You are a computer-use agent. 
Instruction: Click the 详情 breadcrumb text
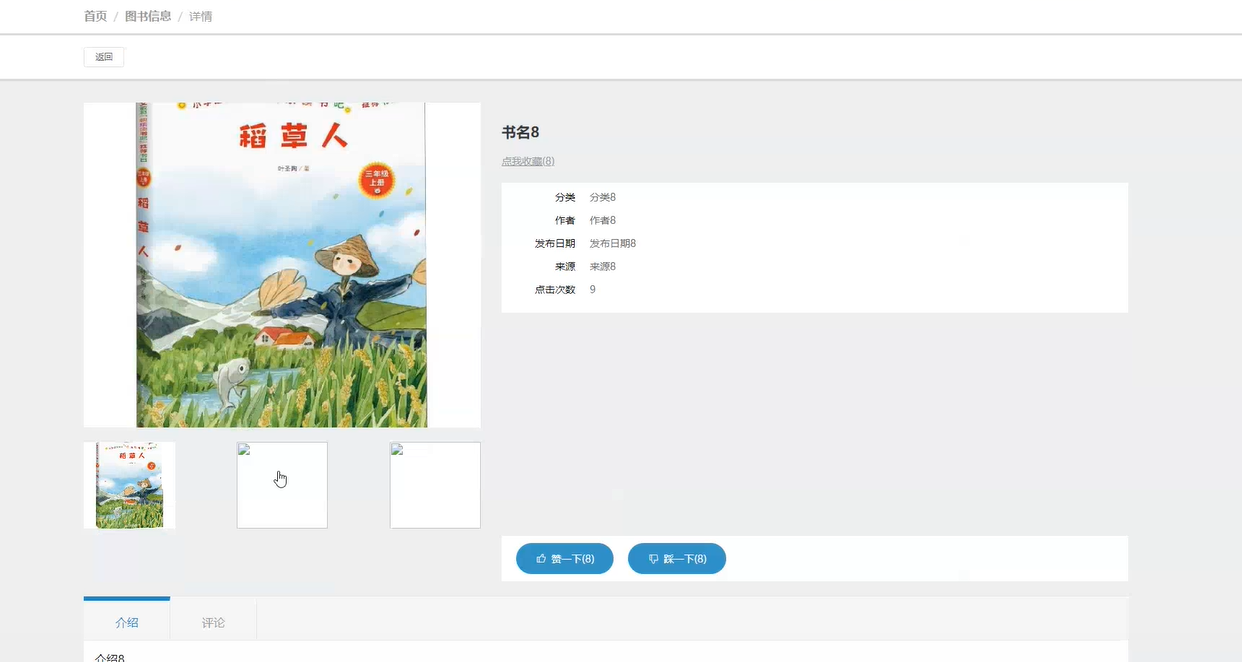click(201, 16)
